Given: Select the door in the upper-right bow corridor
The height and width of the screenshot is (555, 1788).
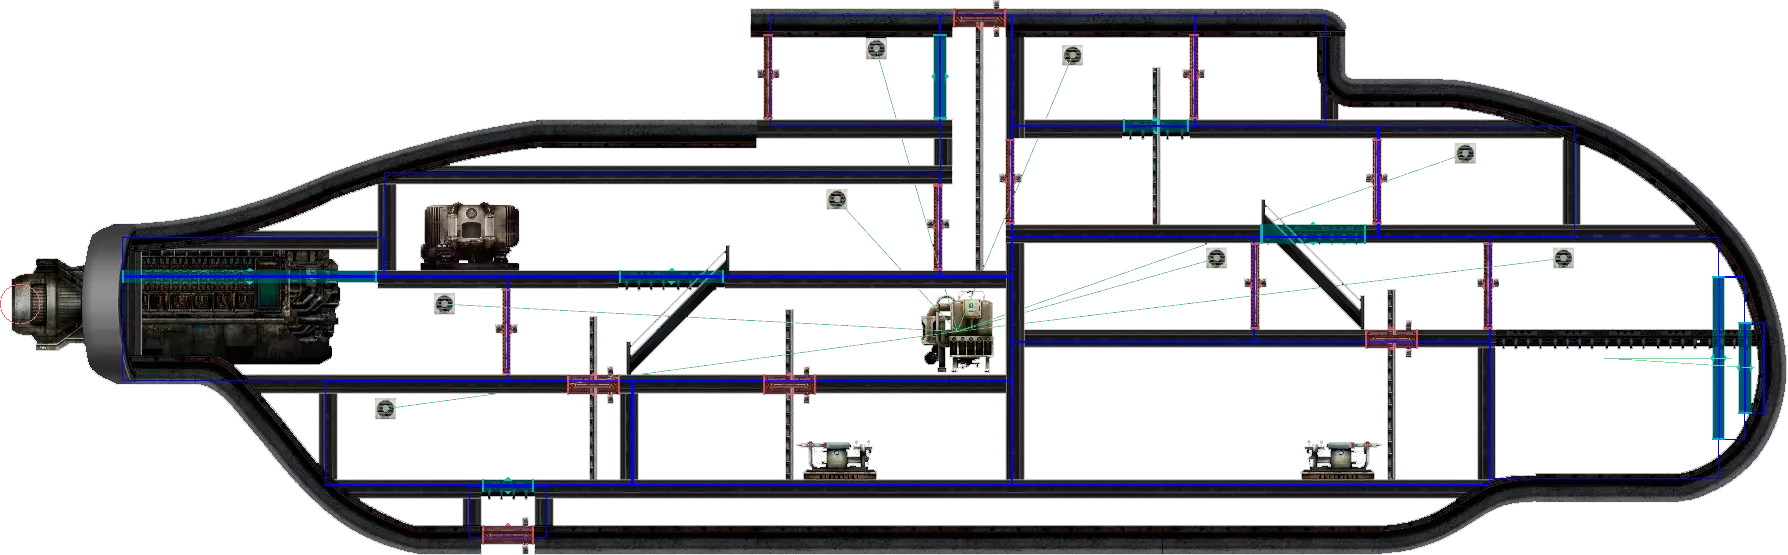Looking at the screenshot, I should [x=1377, y=181].
